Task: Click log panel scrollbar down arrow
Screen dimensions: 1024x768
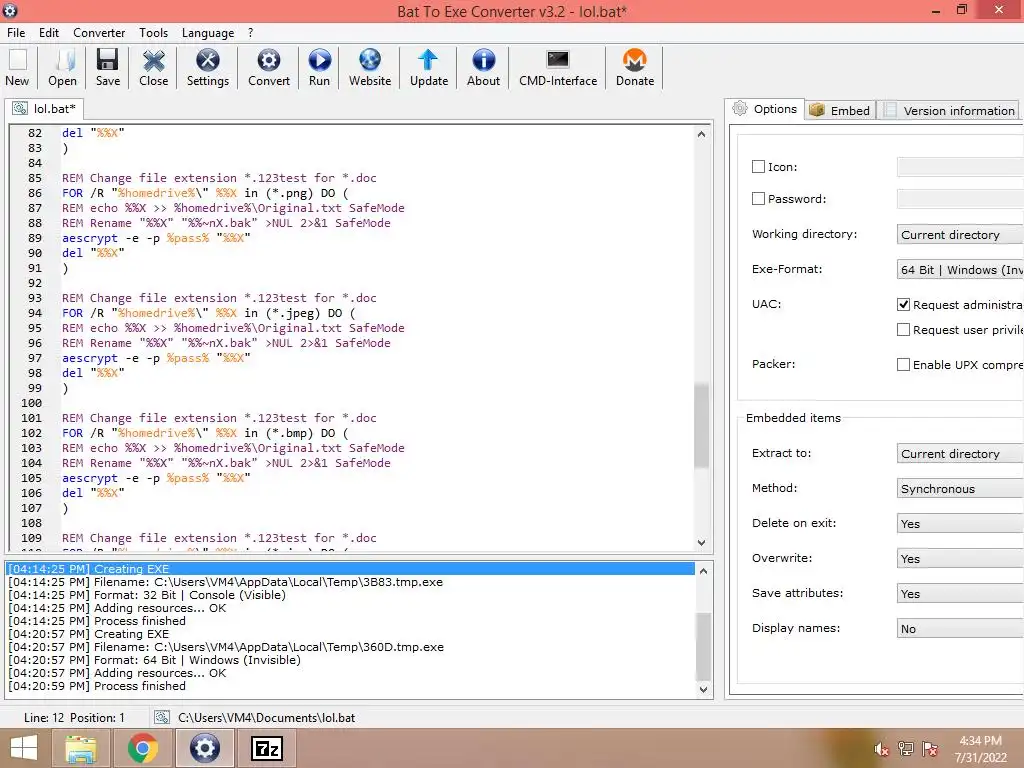Action: pos(703,689)
